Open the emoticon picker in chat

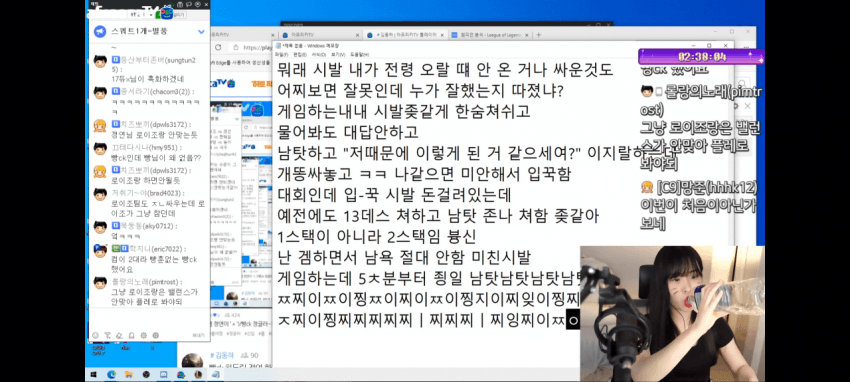tap(95, 335)
